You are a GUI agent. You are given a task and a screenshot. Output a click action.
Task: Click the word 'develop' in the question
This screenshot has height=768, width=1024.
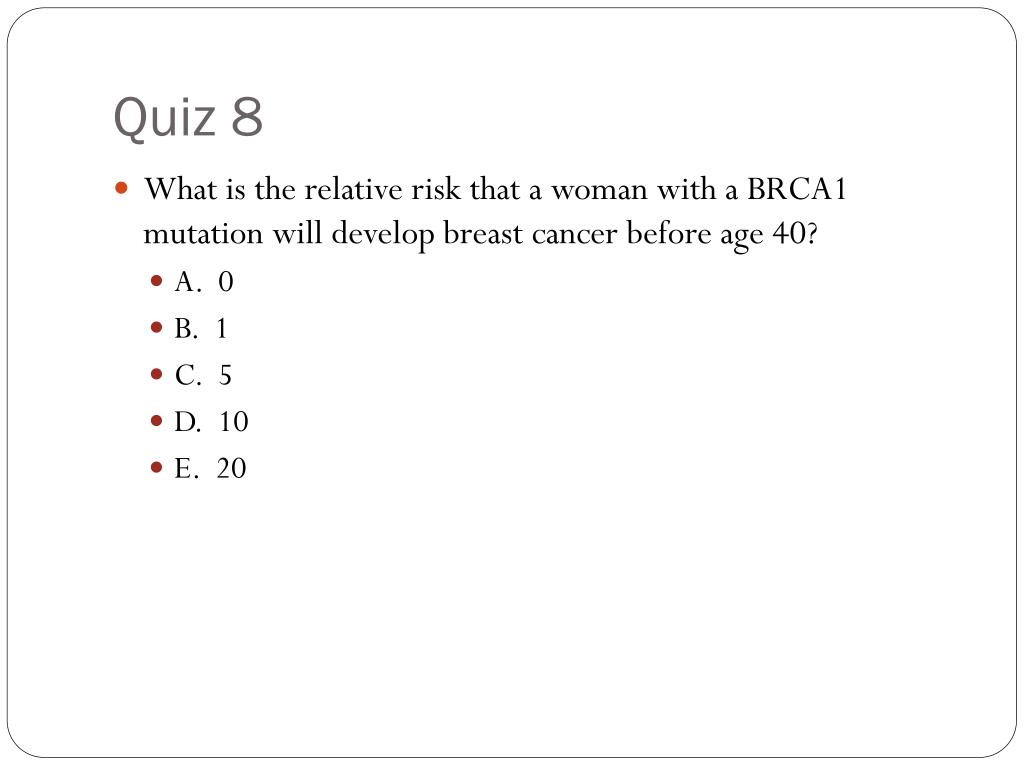[x=383, y=235]
